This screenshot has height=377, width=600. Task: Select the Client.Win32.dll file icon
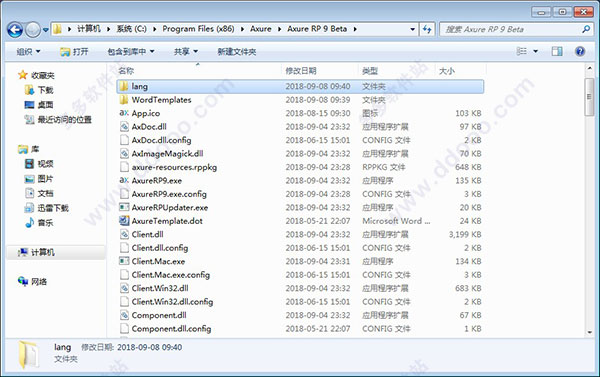click(x=124, y=288)
